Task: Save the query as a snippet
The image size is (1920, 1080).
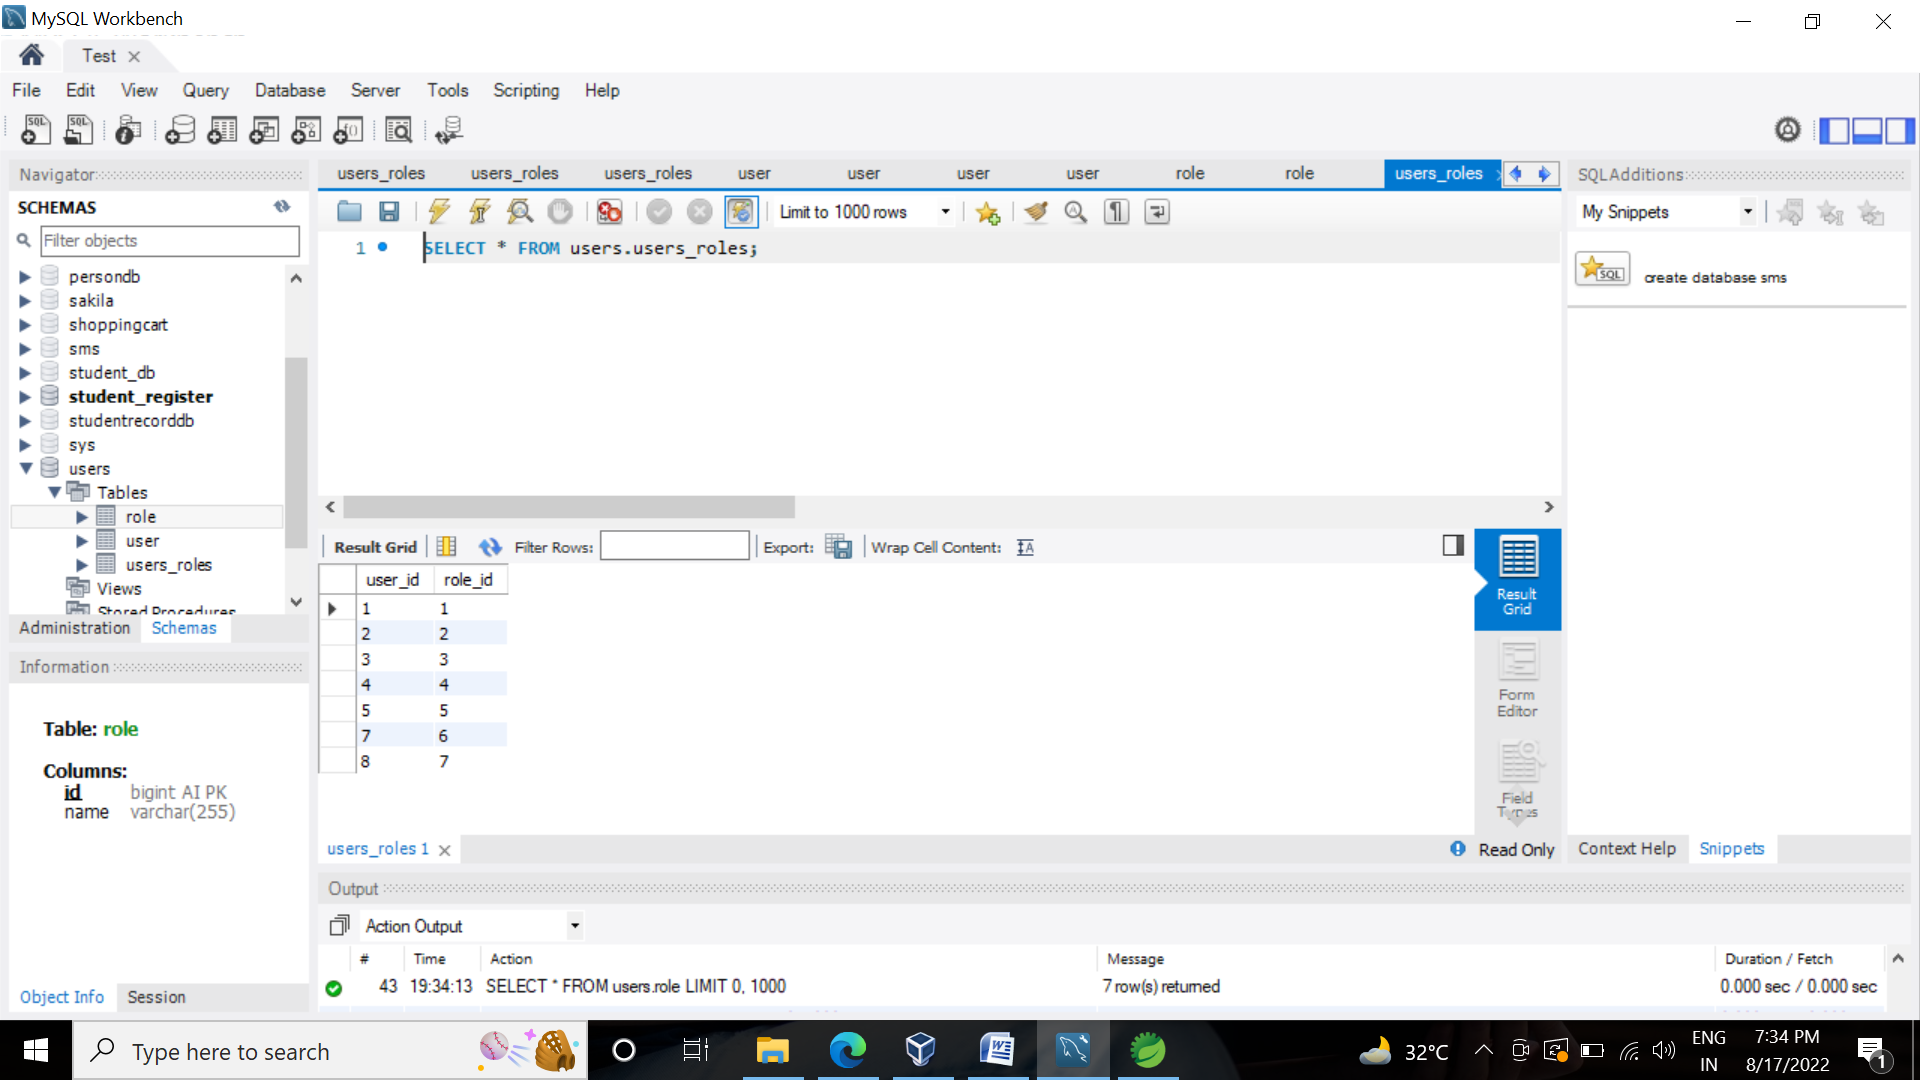Action: (x=988, y=211)
